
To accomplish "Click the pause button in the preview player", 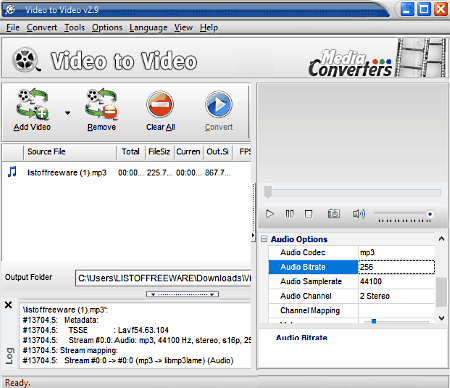I will click(x=289, y=214).
